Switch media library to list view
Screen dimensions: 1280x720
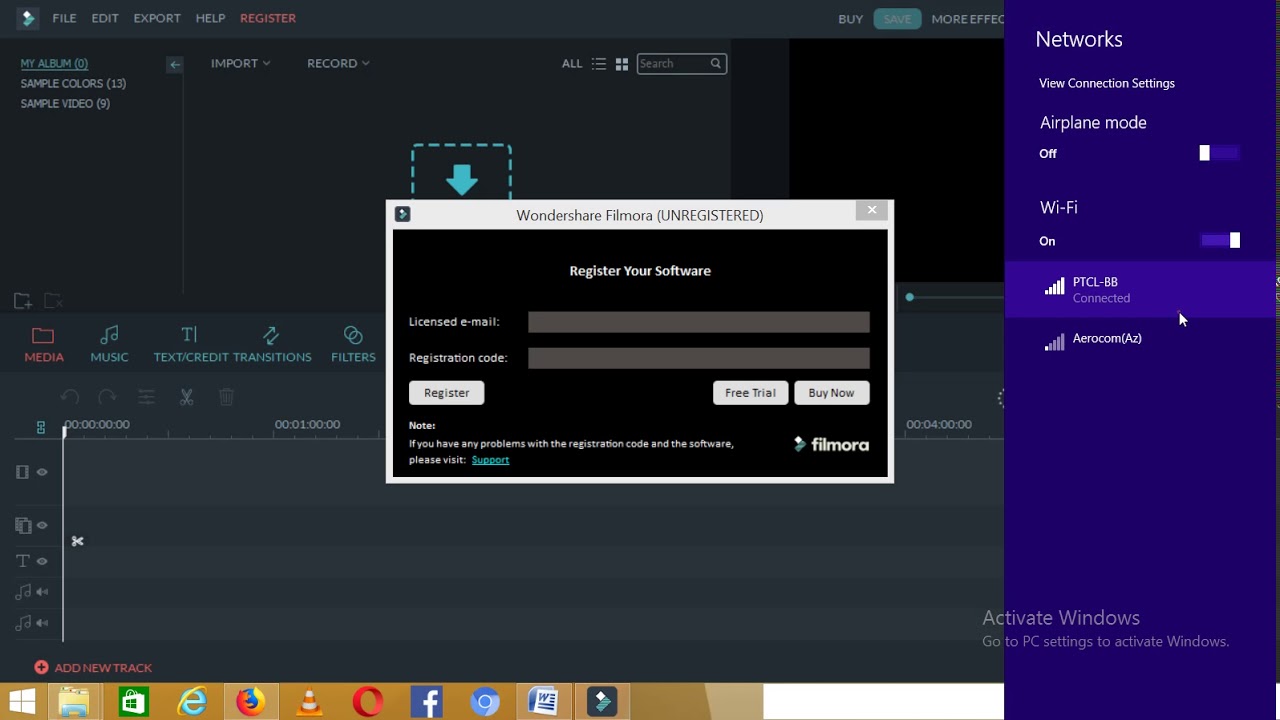tap(599, 63)
